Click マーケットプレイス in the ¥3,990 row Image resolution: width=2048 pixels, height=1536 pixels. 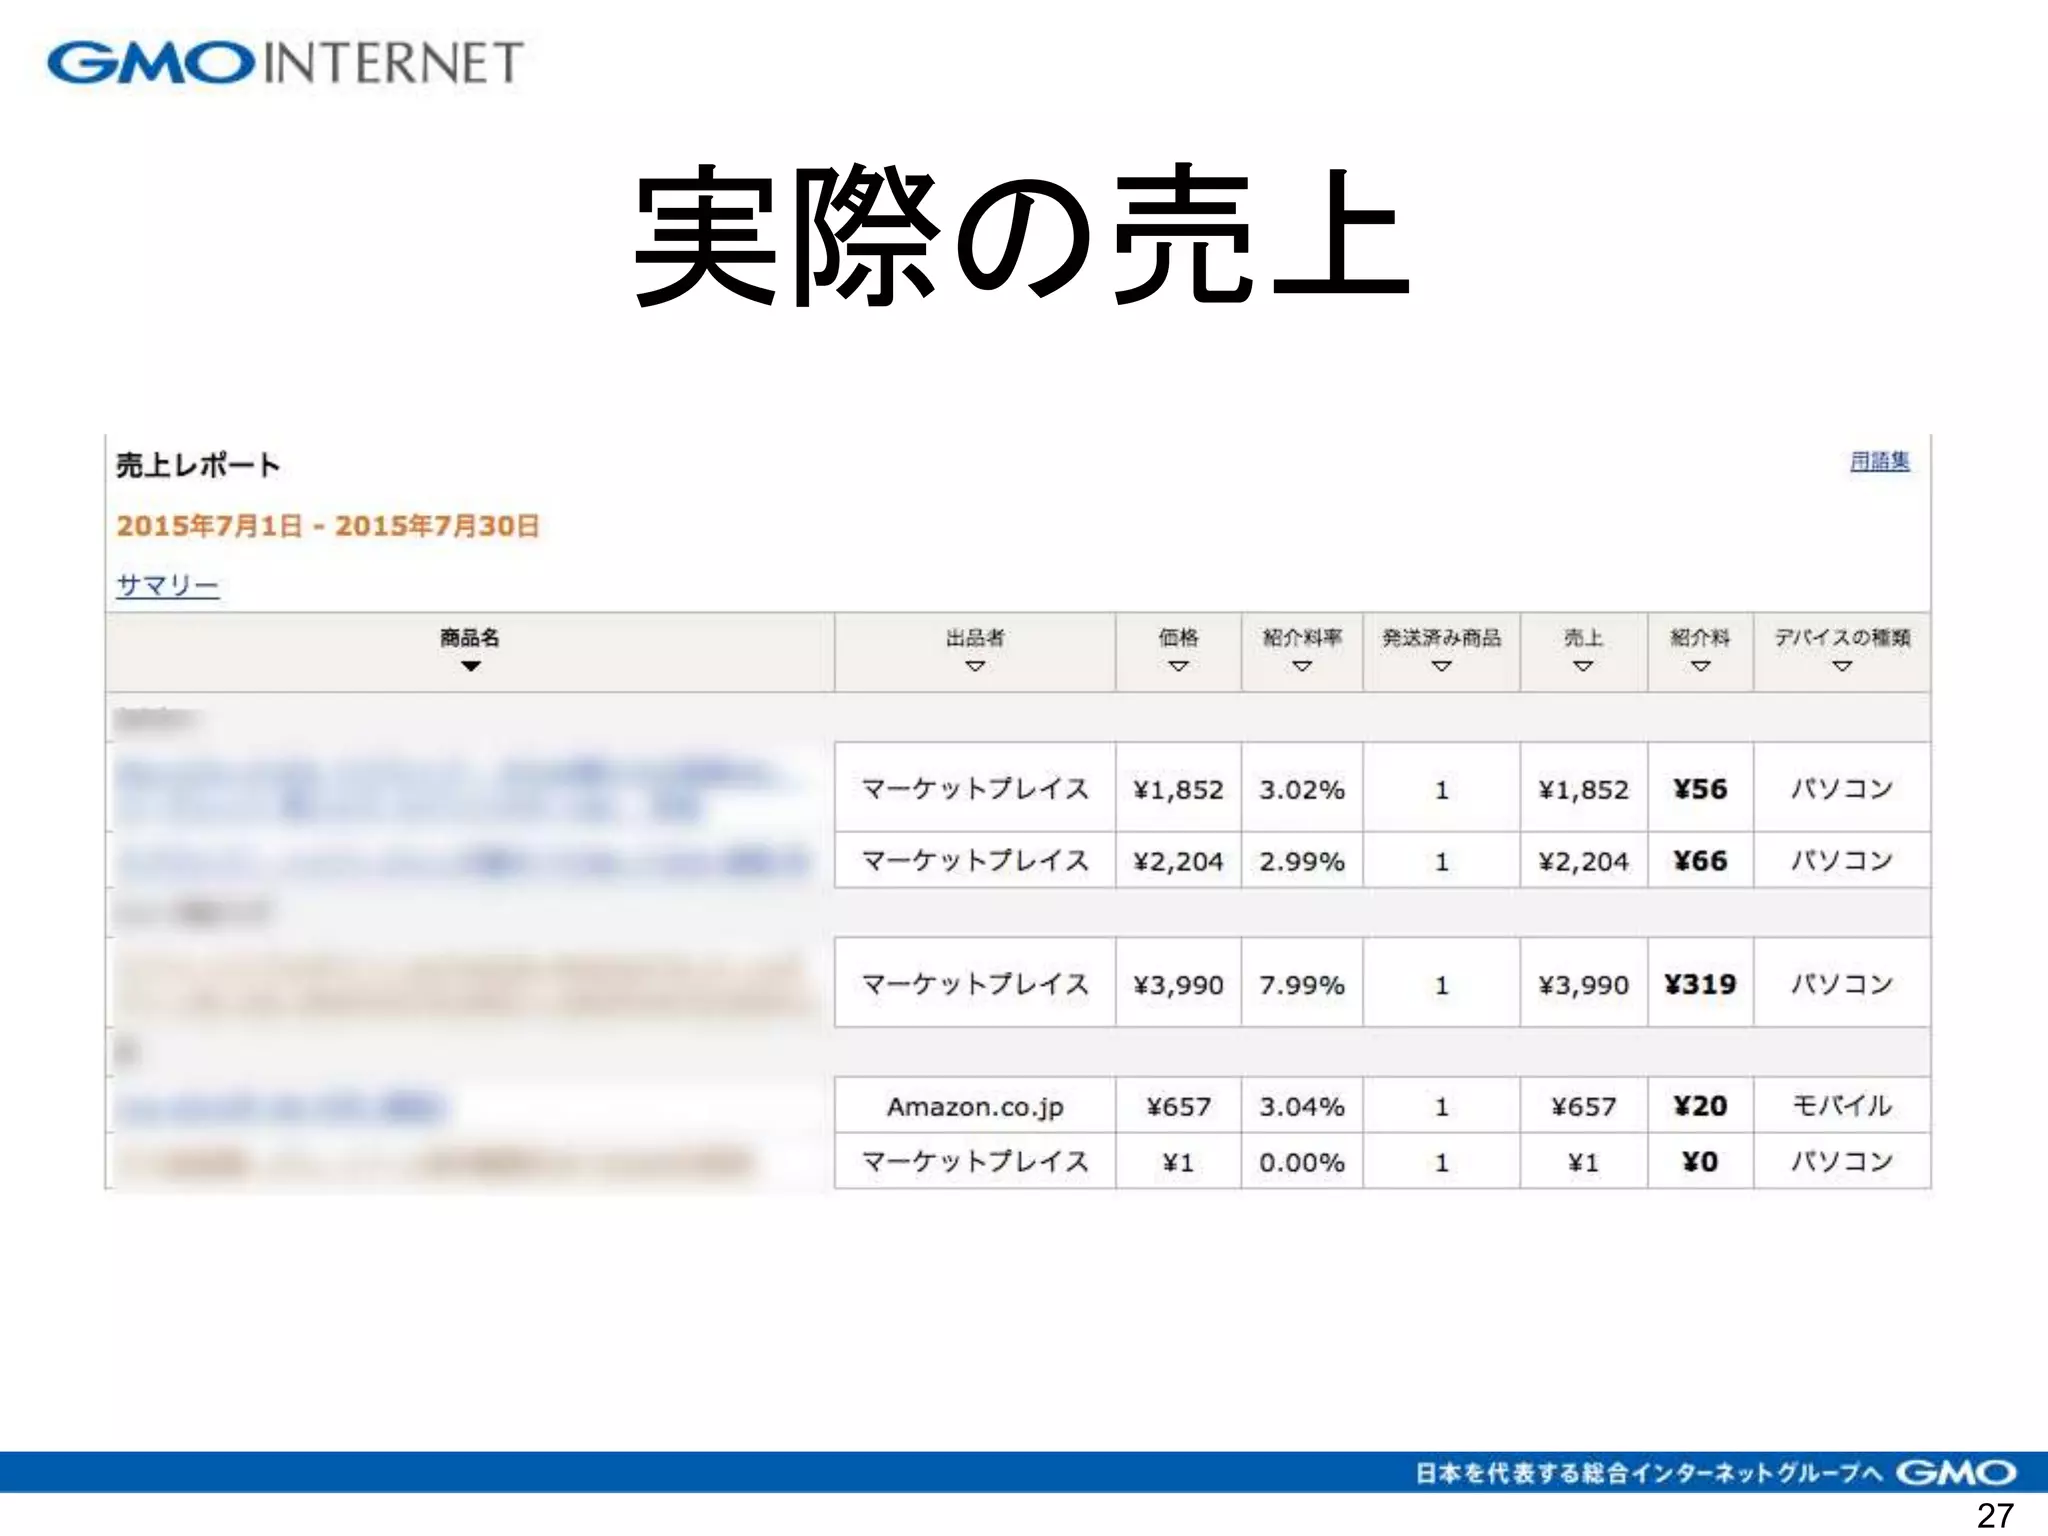point(975,984)
